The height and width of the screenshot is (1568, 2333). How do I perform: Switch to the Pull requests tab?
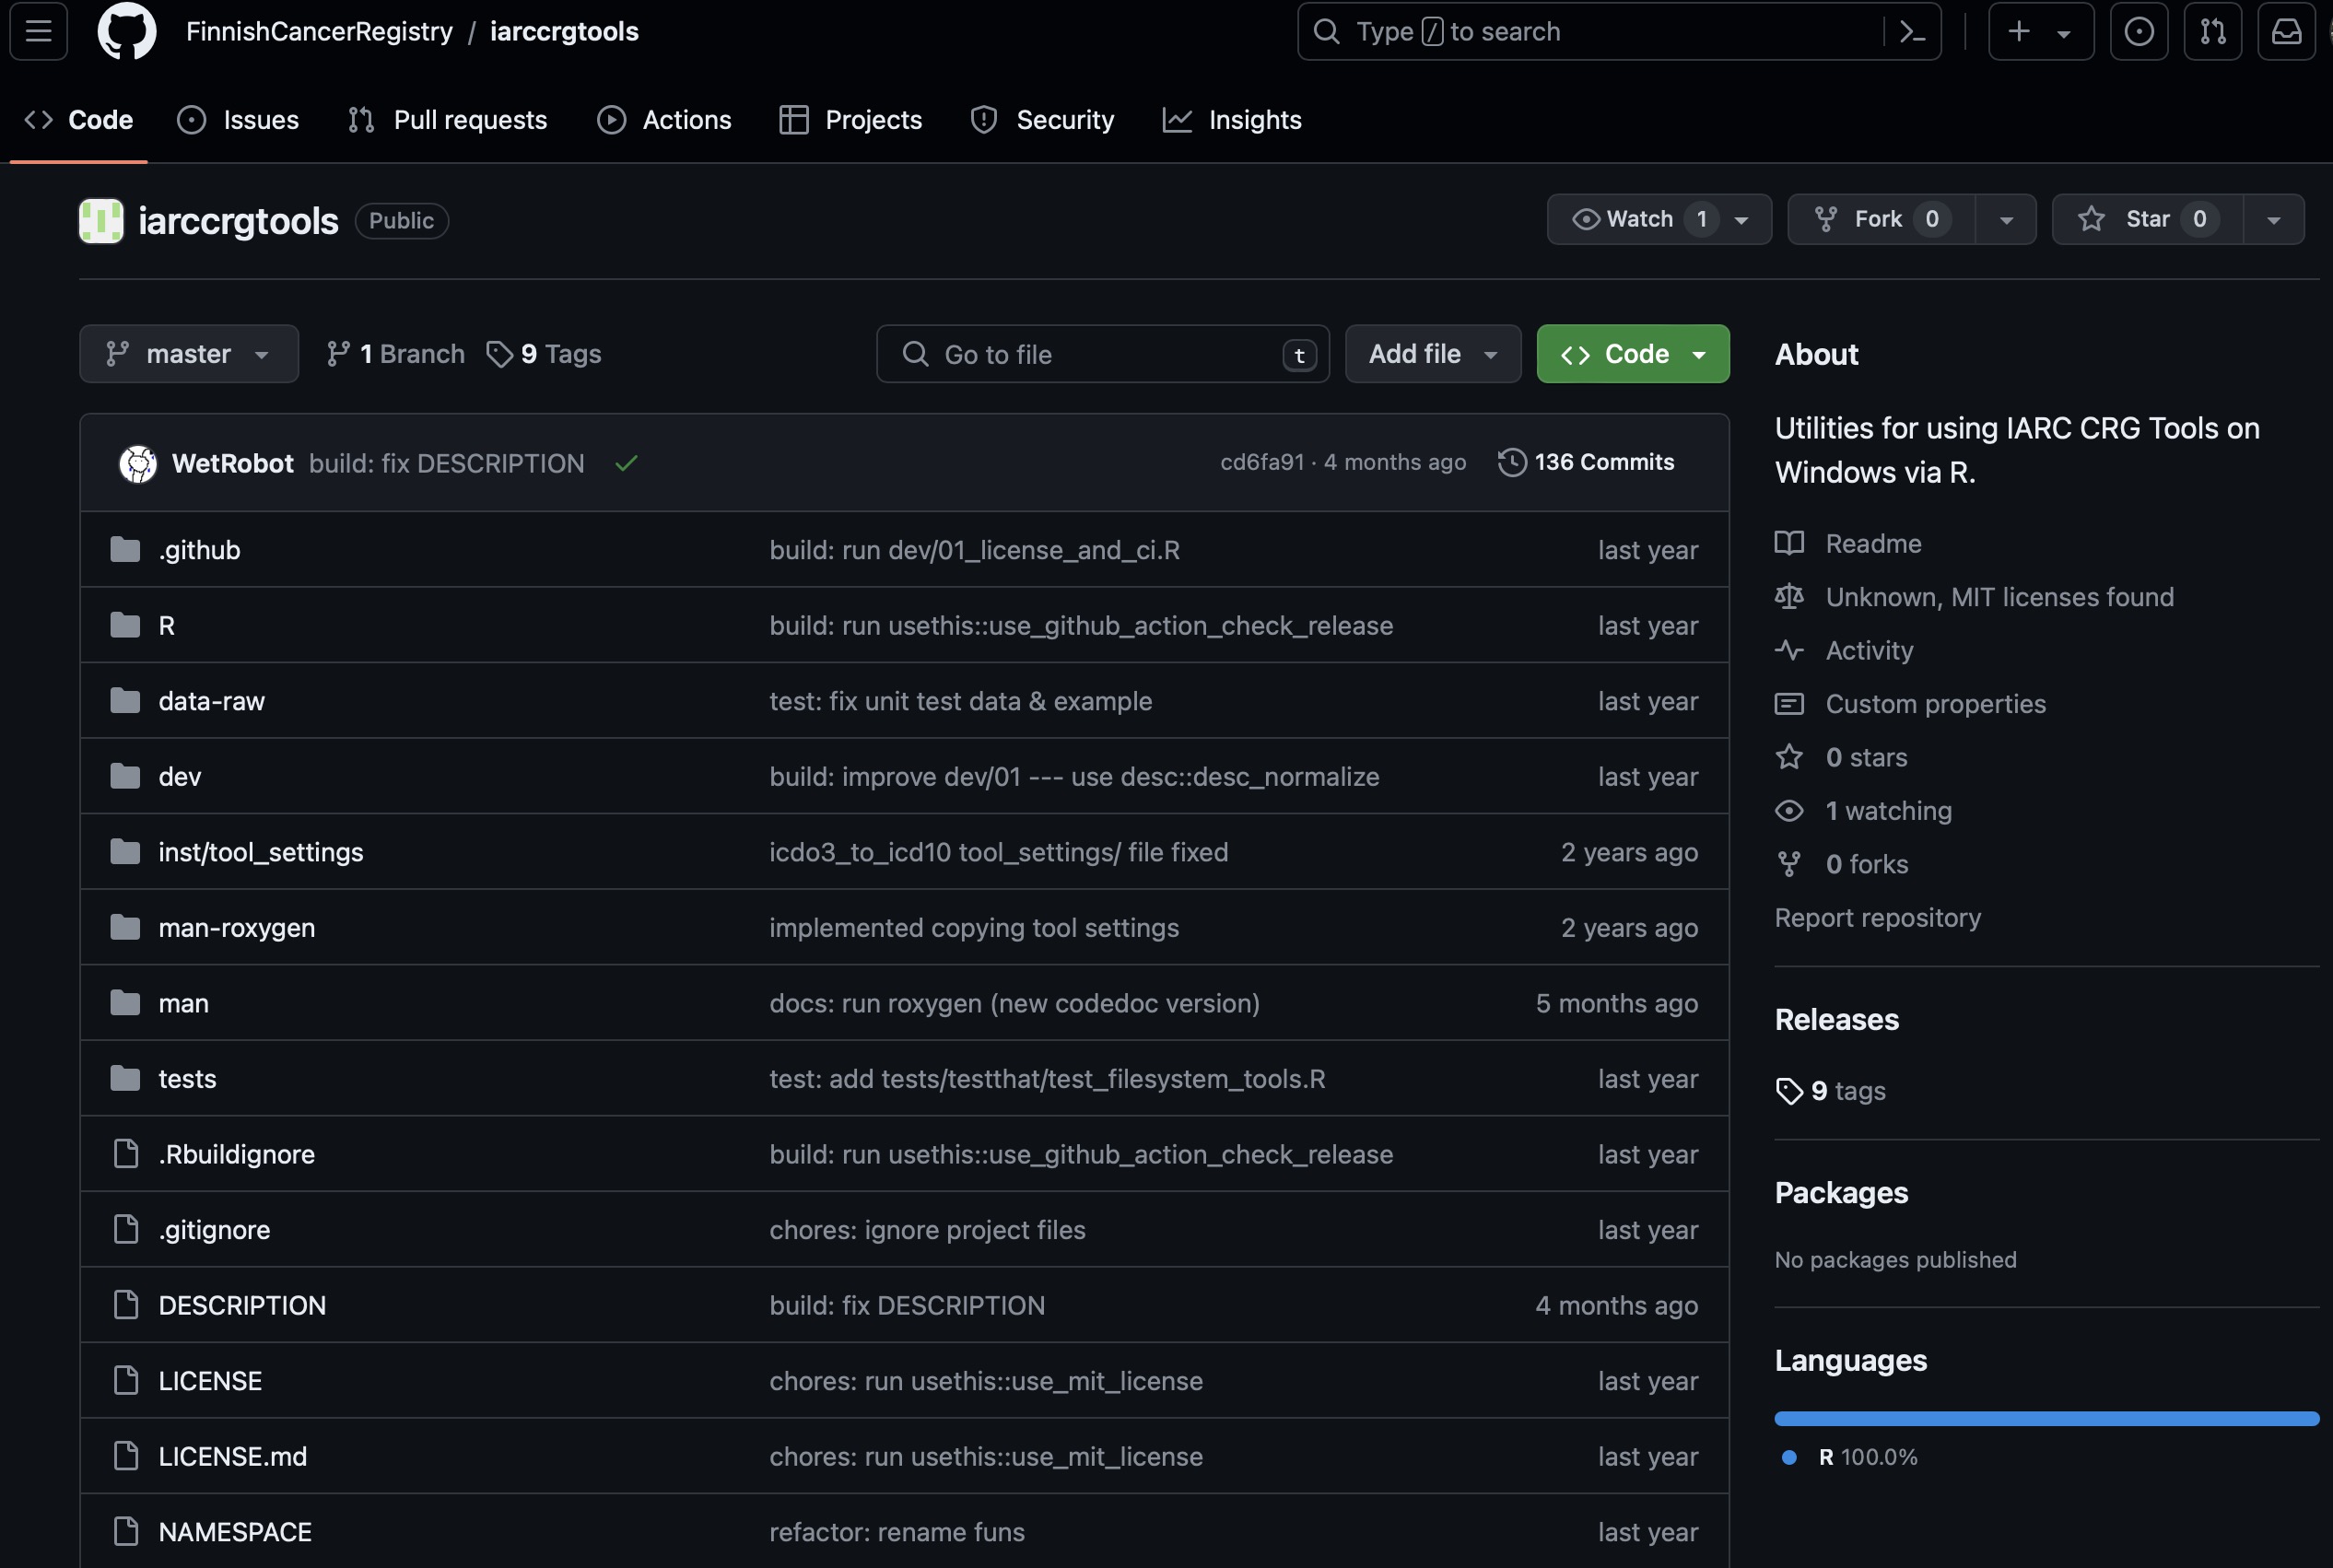447,120
